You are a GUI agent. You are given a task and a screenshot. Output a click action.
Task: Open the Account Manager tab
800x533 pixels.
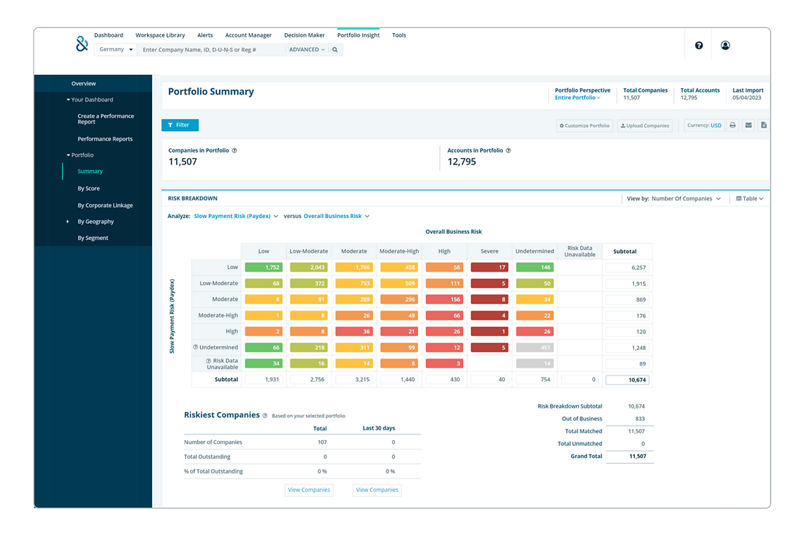pyautogui.click(x=249, y=35)
